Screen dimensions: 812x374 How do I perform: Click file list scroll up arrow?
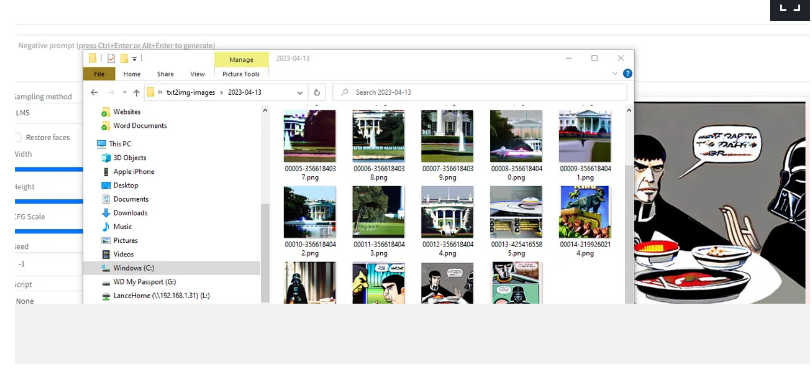pyautogui.click(x=629, y=110)
